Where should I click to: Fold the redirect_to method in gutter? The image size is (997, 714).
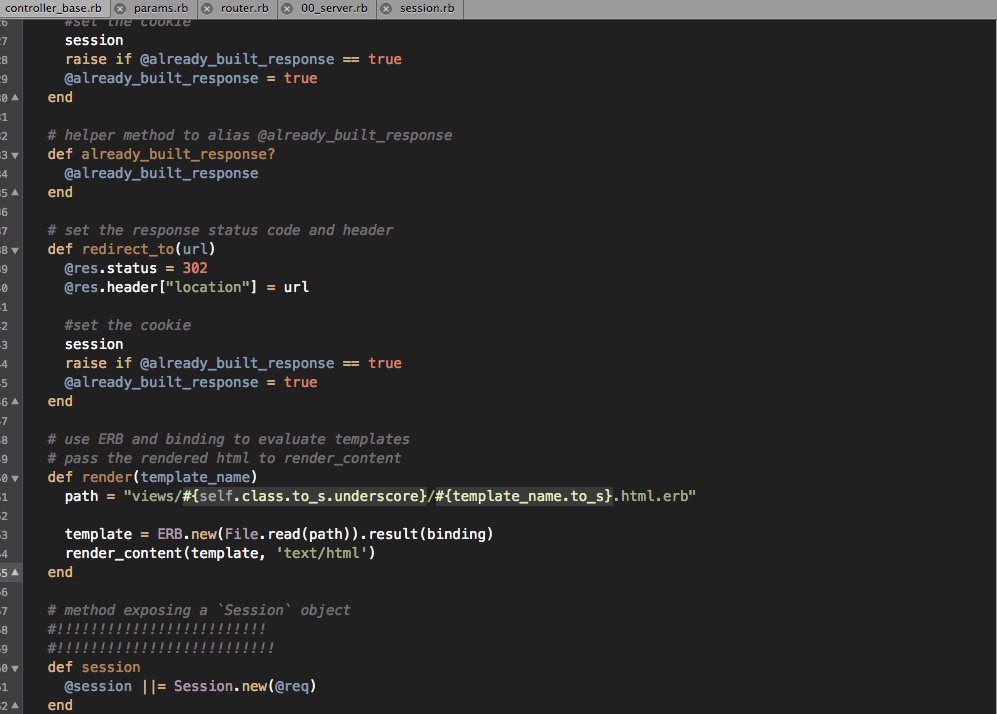coord(14,250)
